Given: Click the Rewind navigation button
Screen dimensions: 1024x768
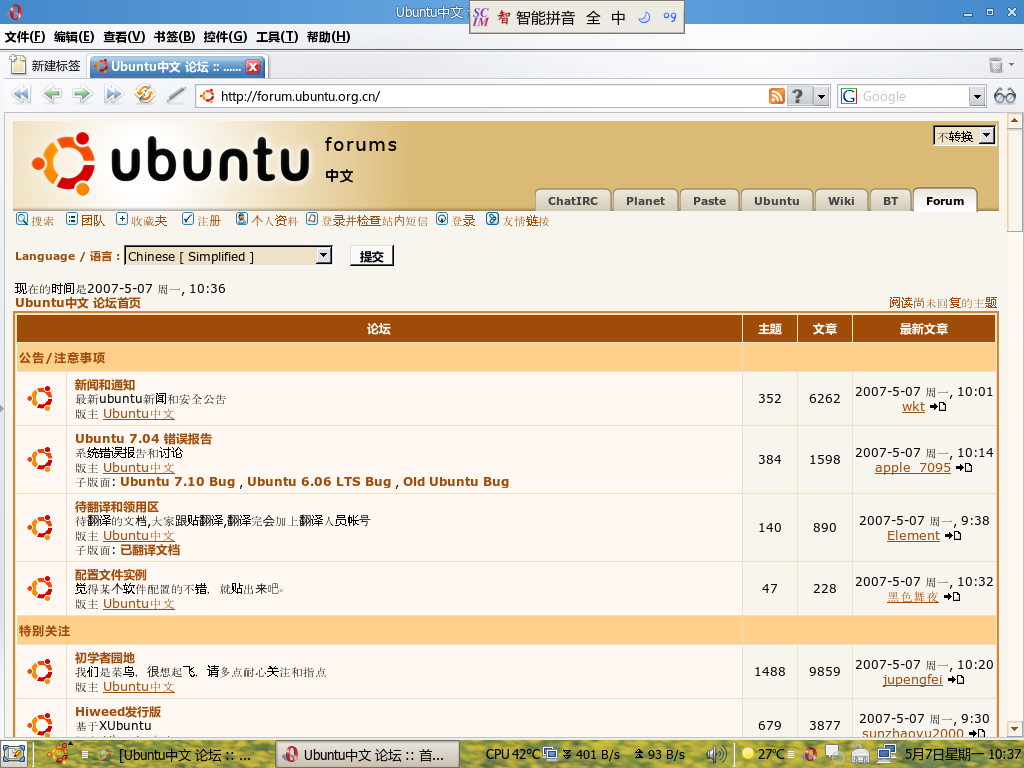Looking at the screenshot, I should 21,95.
